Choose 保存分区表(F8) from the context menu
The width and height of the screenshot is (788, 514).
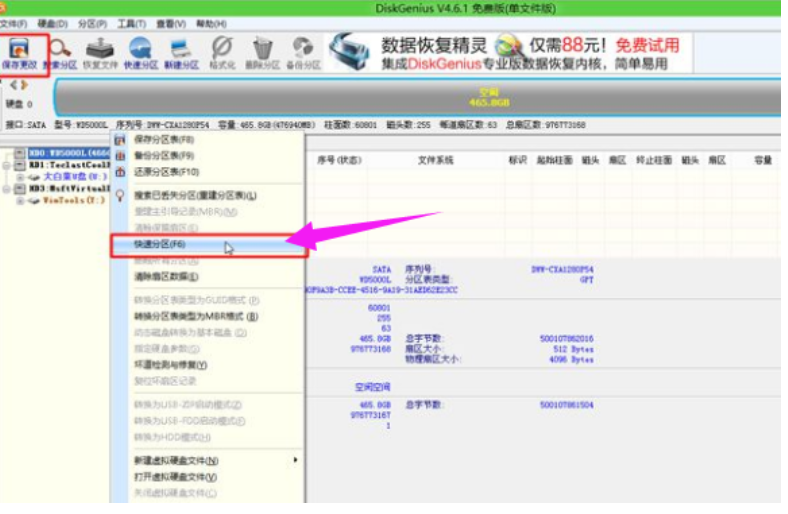[164, 140]
